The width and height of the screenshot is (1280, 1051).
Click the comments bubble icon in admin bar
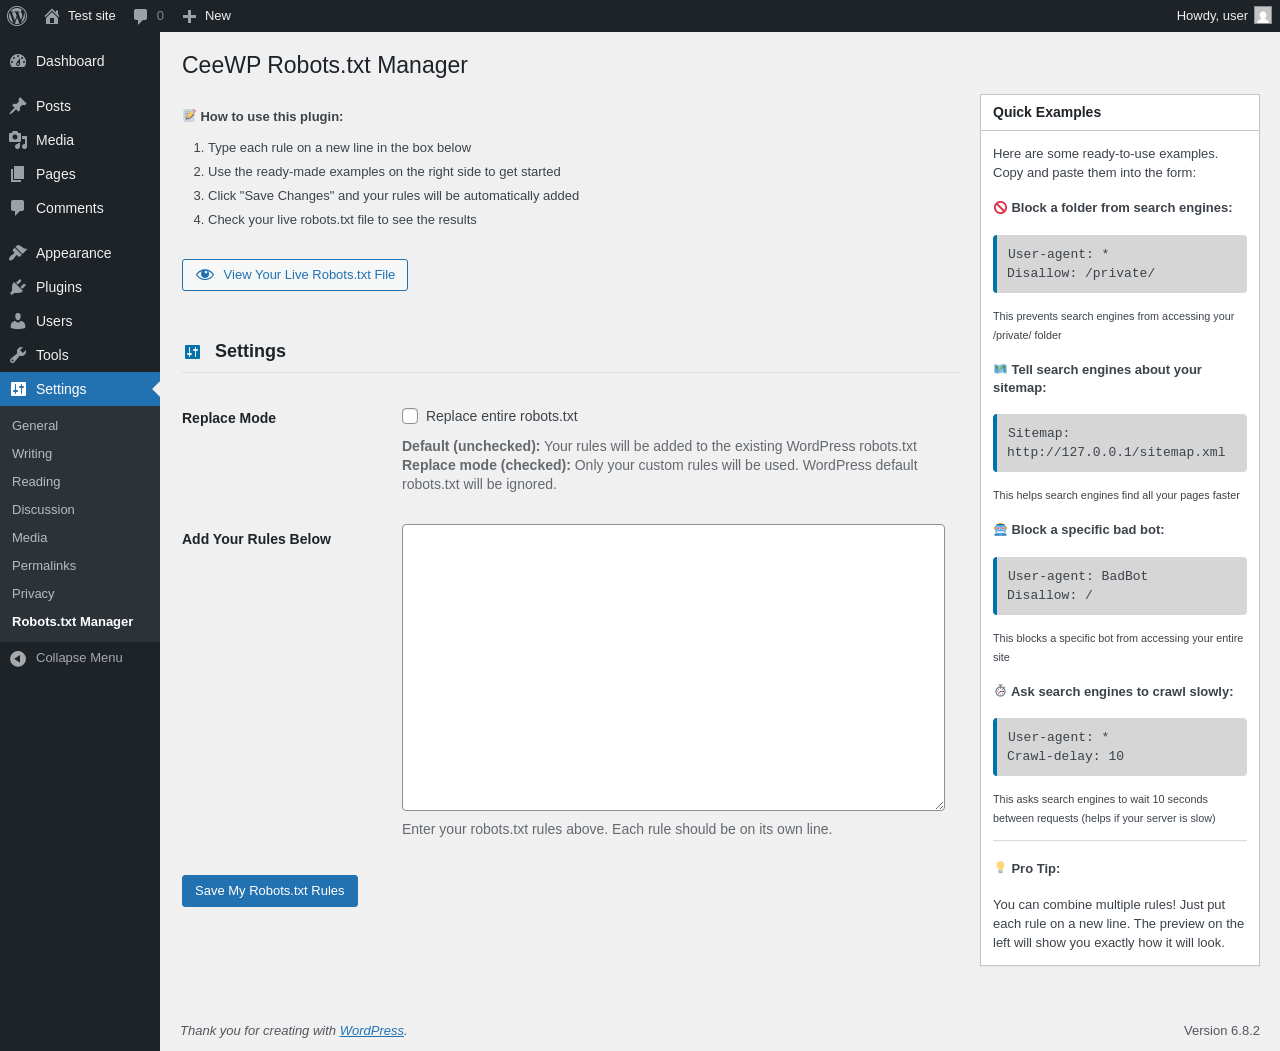click(x=141, y=16)
